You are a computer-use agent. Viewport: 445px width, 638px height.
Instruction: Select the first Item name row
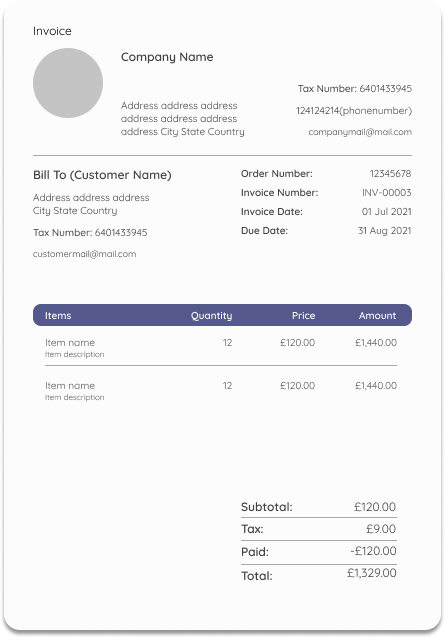[221, 348]
